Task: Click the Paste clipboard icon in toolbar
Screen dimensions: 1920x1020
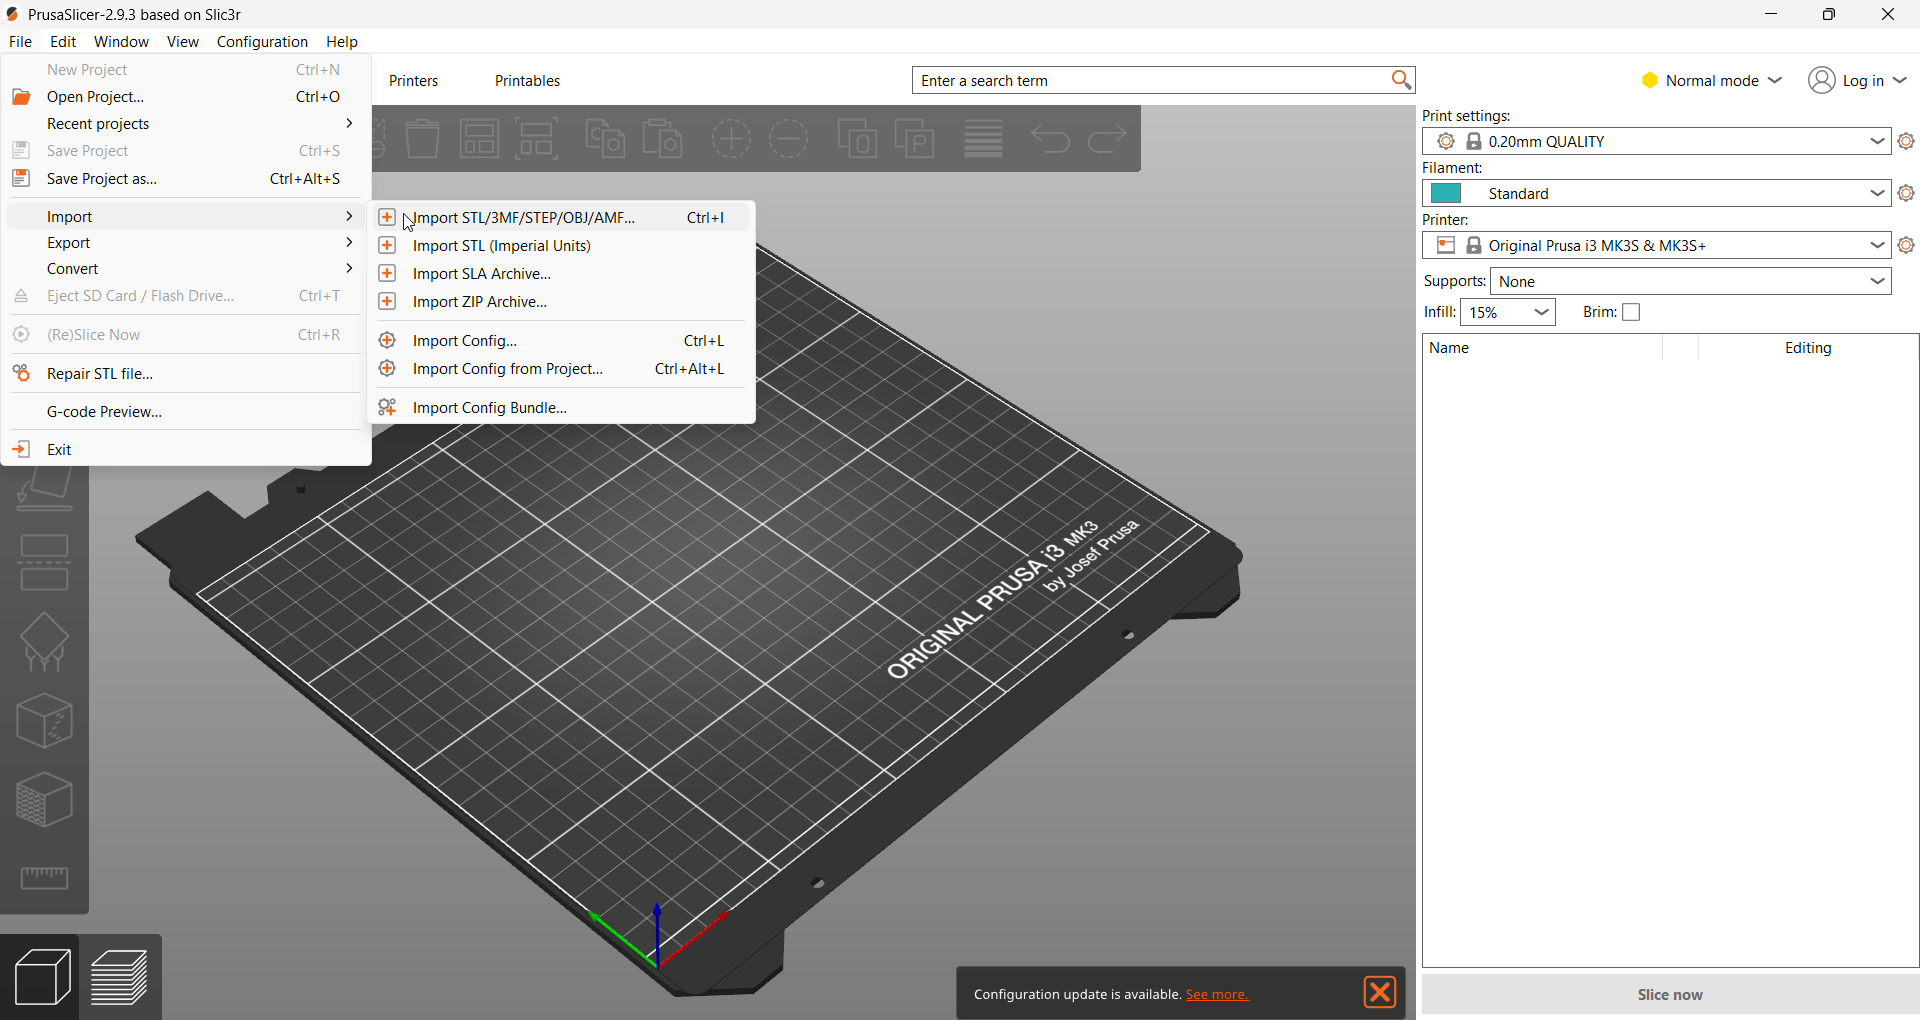Action: pyautogui.click(x=663, y=139)
